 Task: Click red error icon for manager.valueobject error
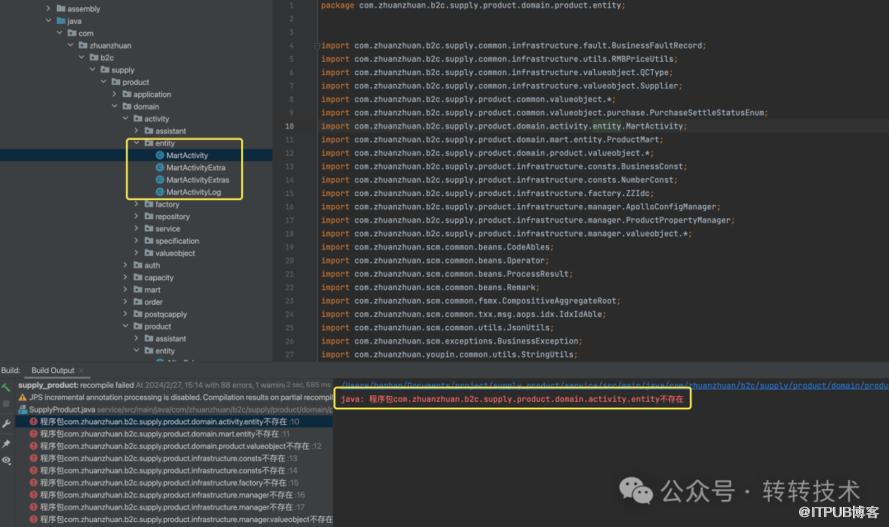coord(33,519)
